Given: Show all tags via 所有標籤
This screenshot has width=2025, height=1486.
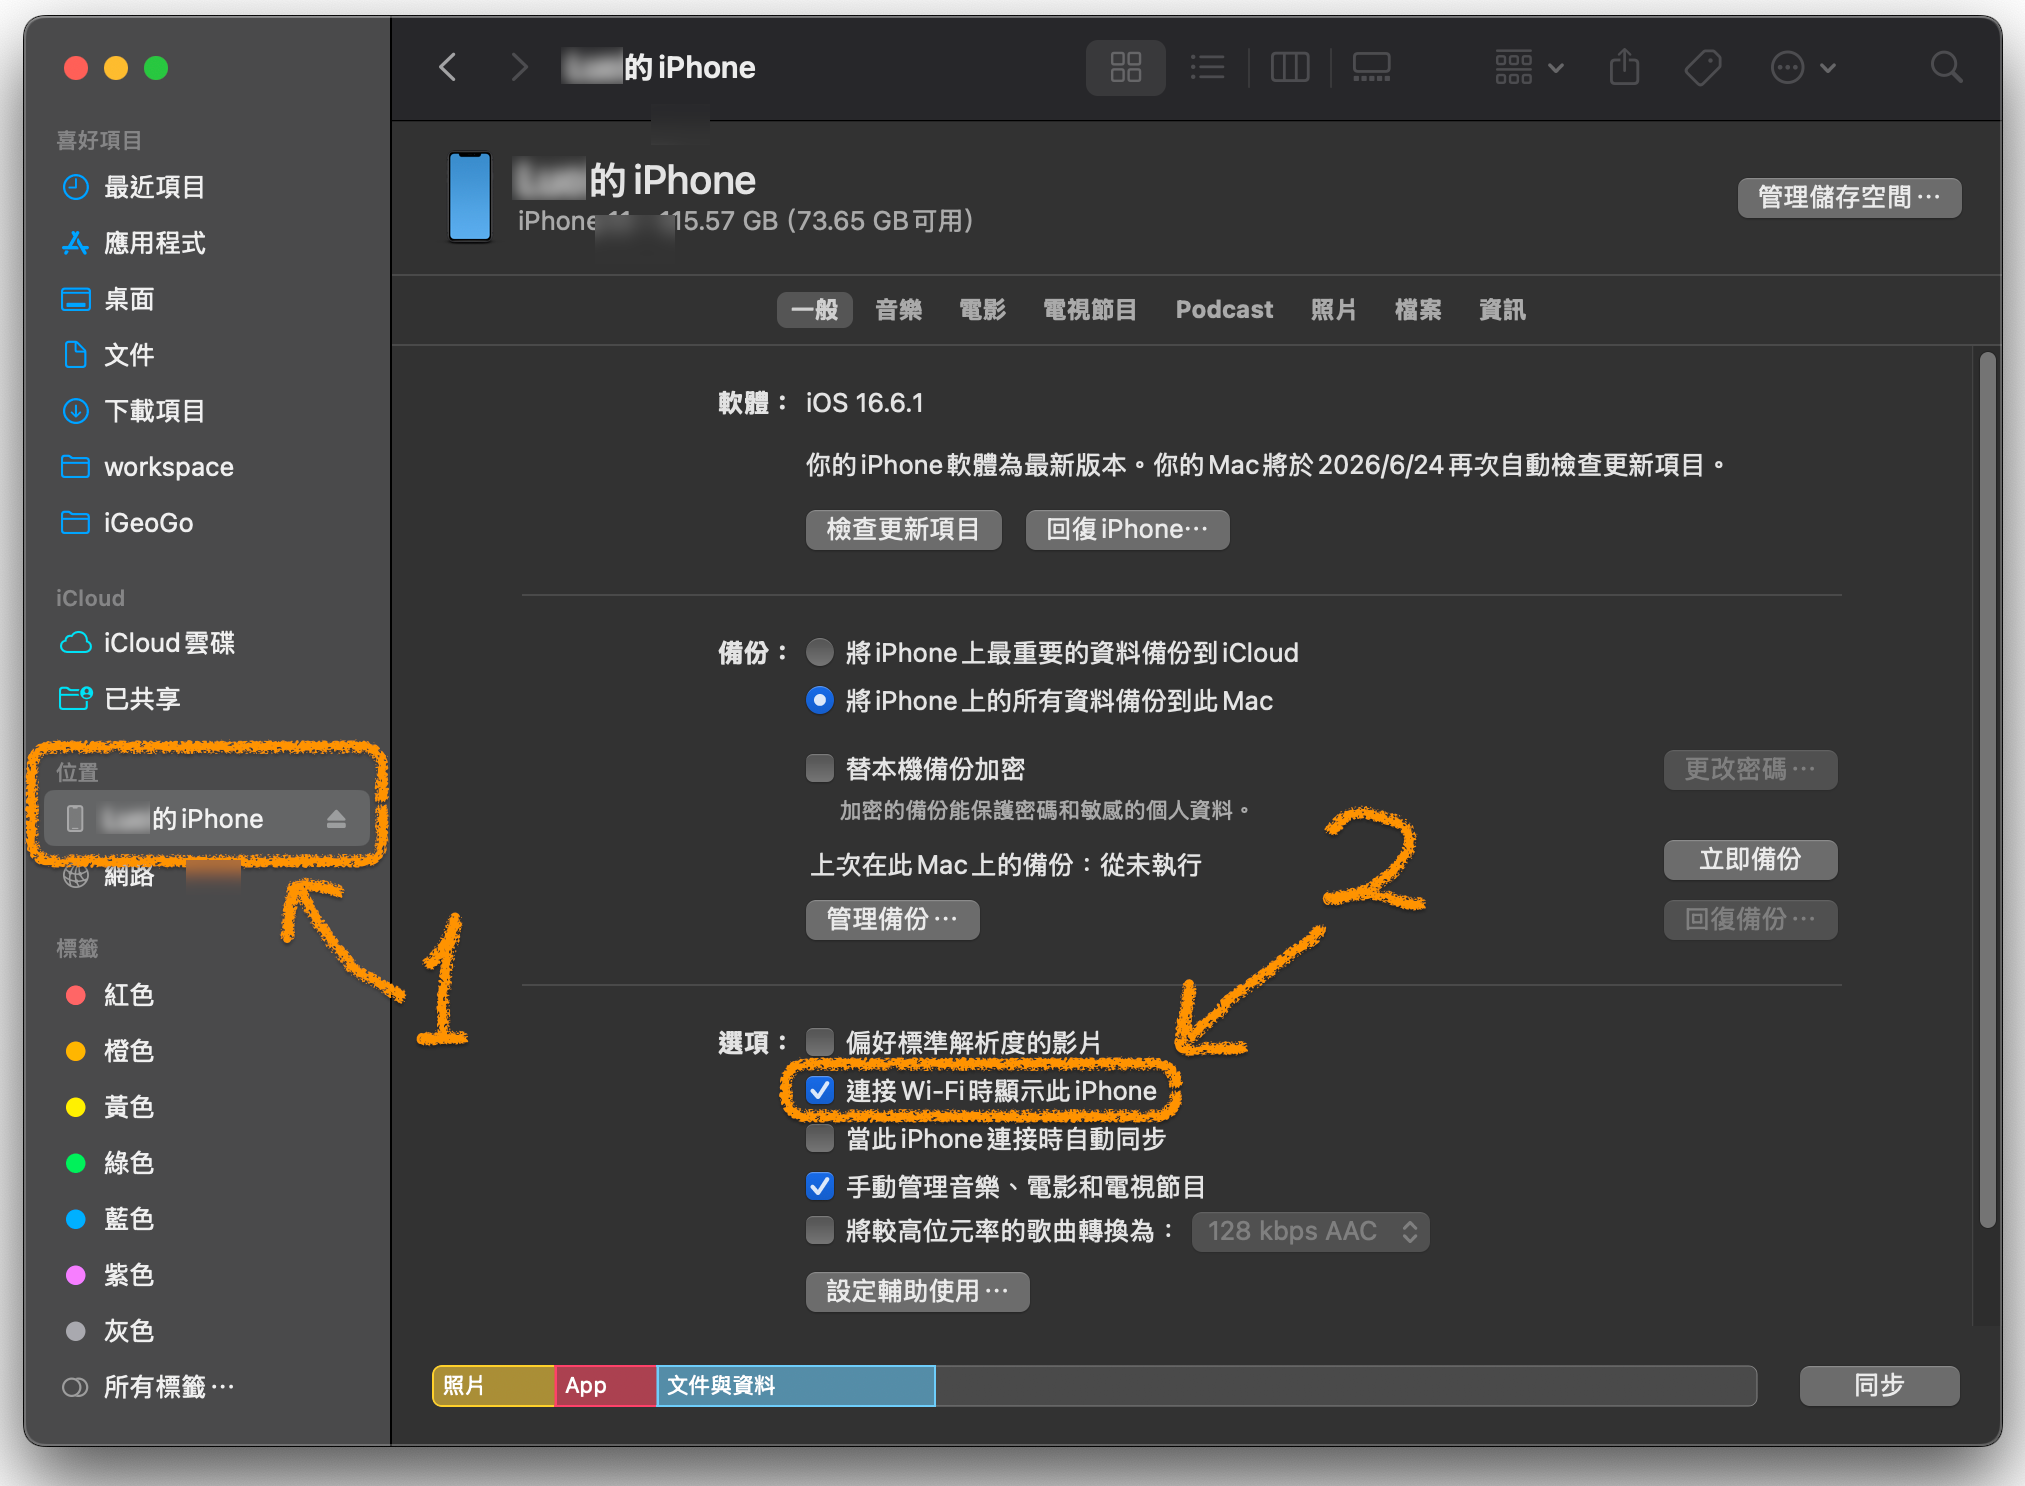Looking at the screenshot, I should (x=169, y=1387).
